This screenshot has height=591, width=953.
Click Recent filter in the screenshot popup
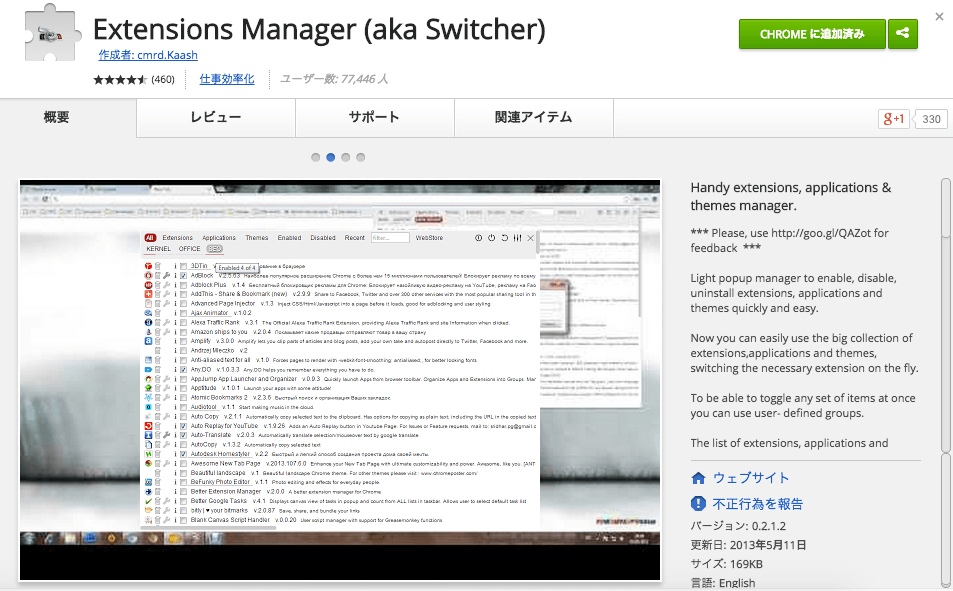click(354, 238)
